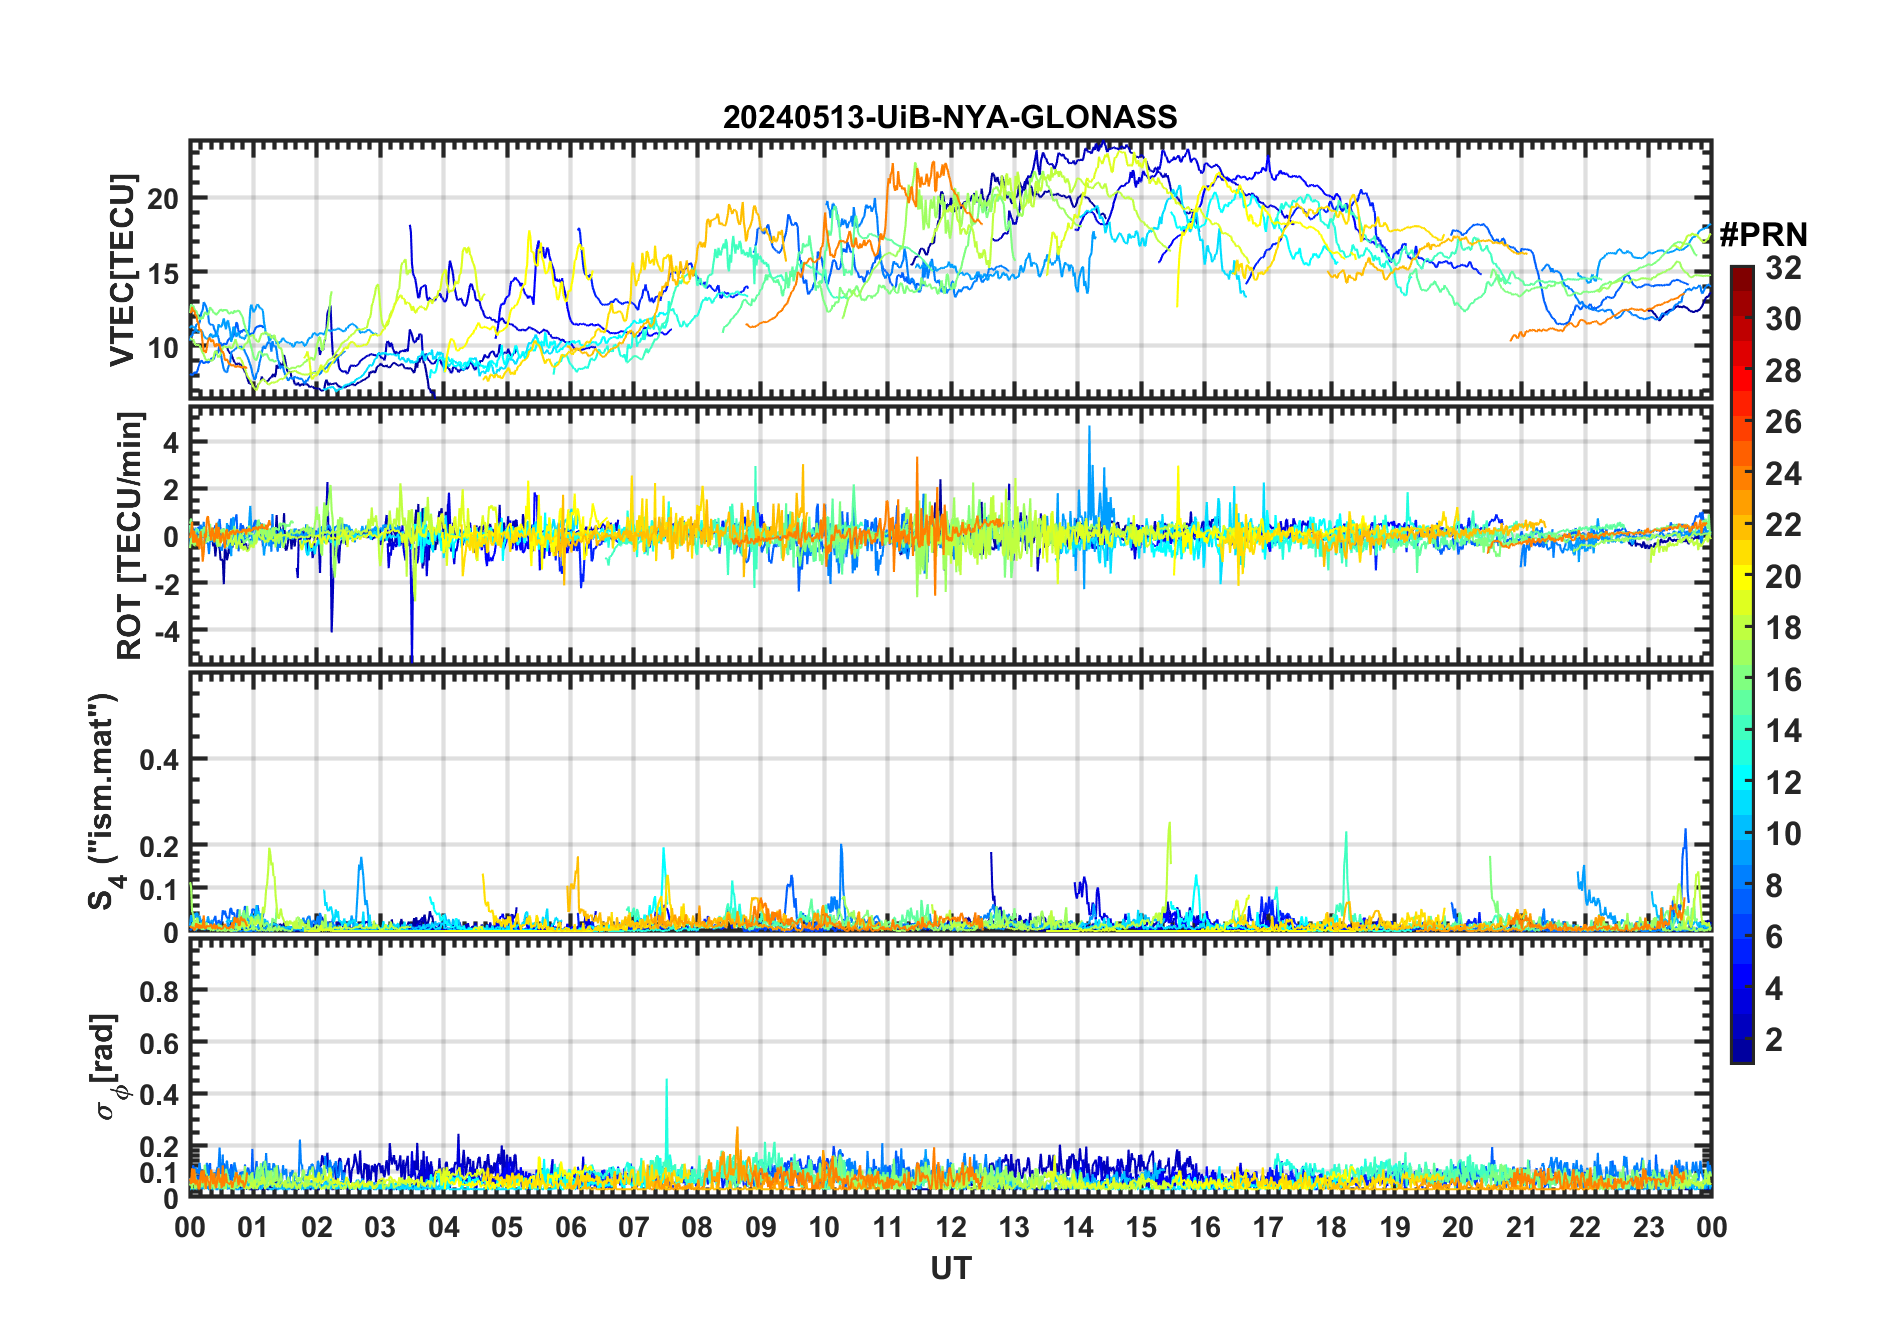Click the colorbar tick label 18

click(x=1783, y=628)
